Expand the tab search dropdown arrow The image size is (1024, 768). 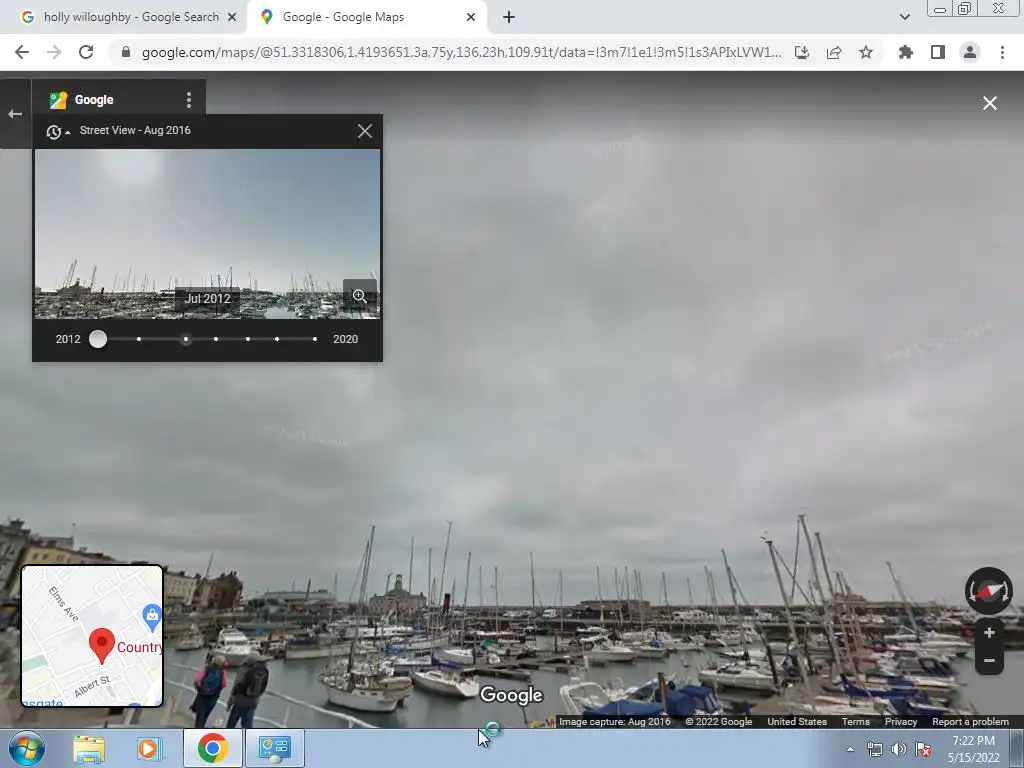coord(904,17)
